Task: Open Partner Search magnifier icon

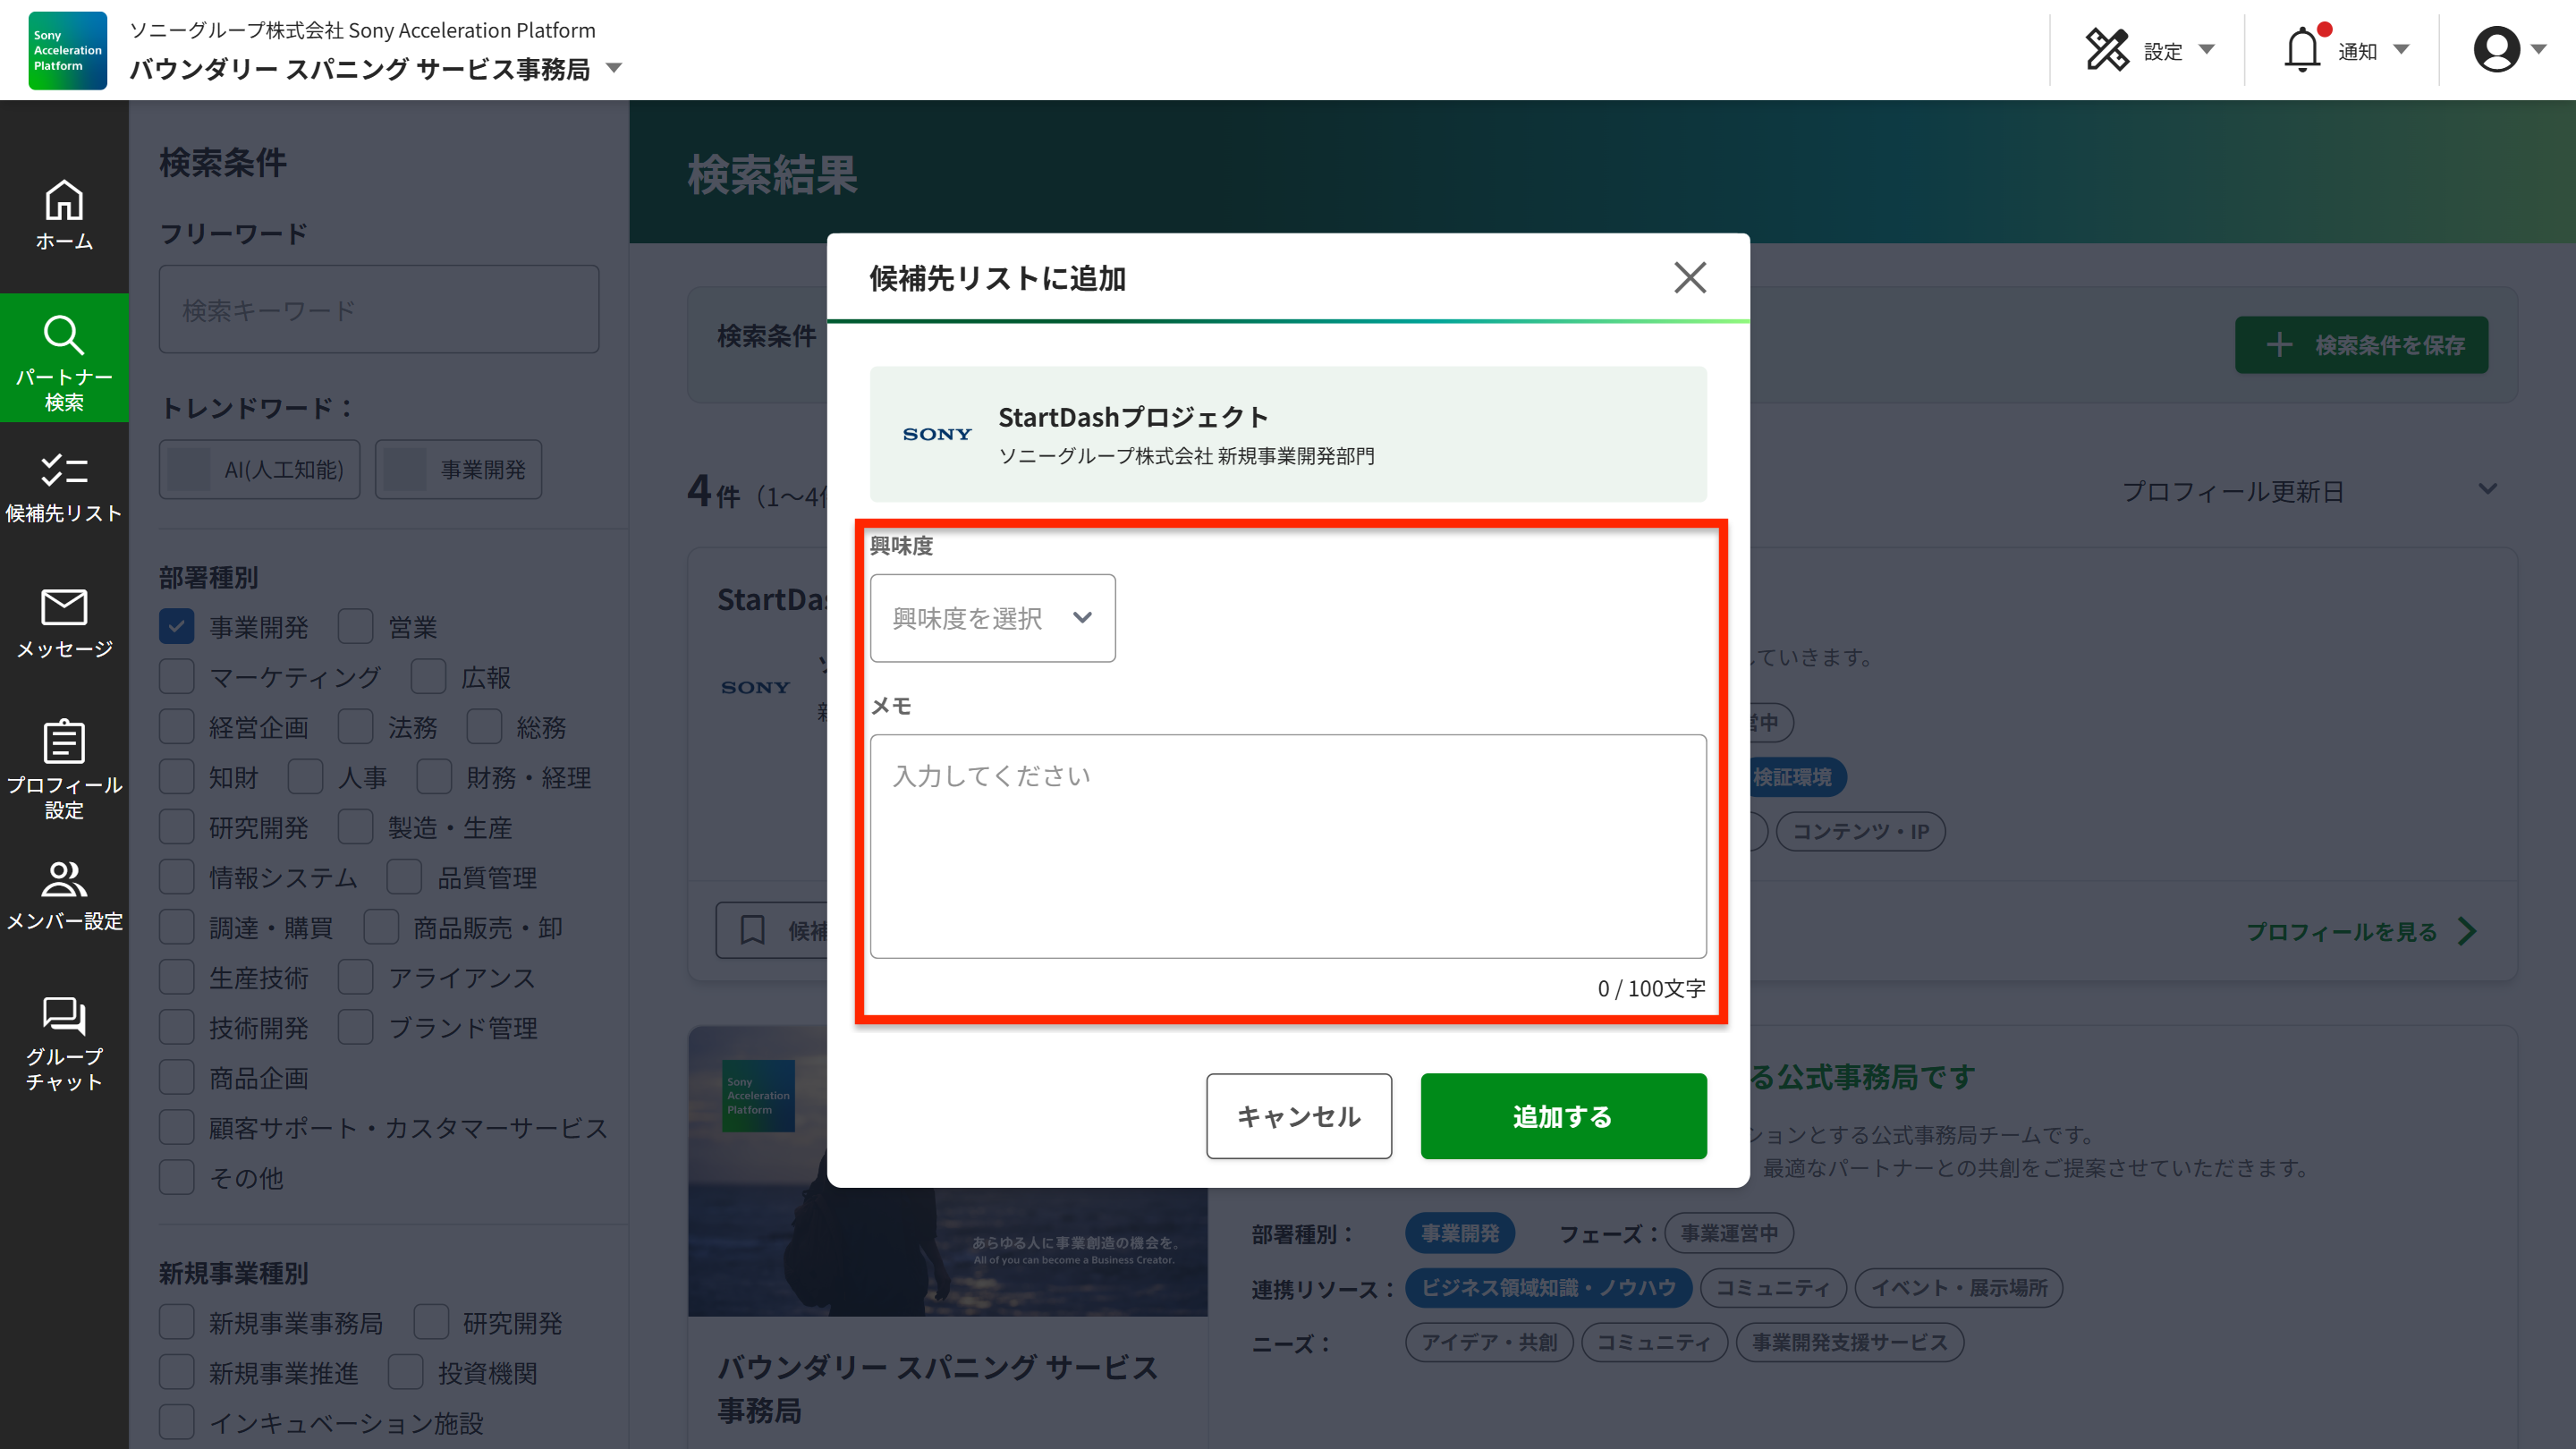Action: point(64,336)
